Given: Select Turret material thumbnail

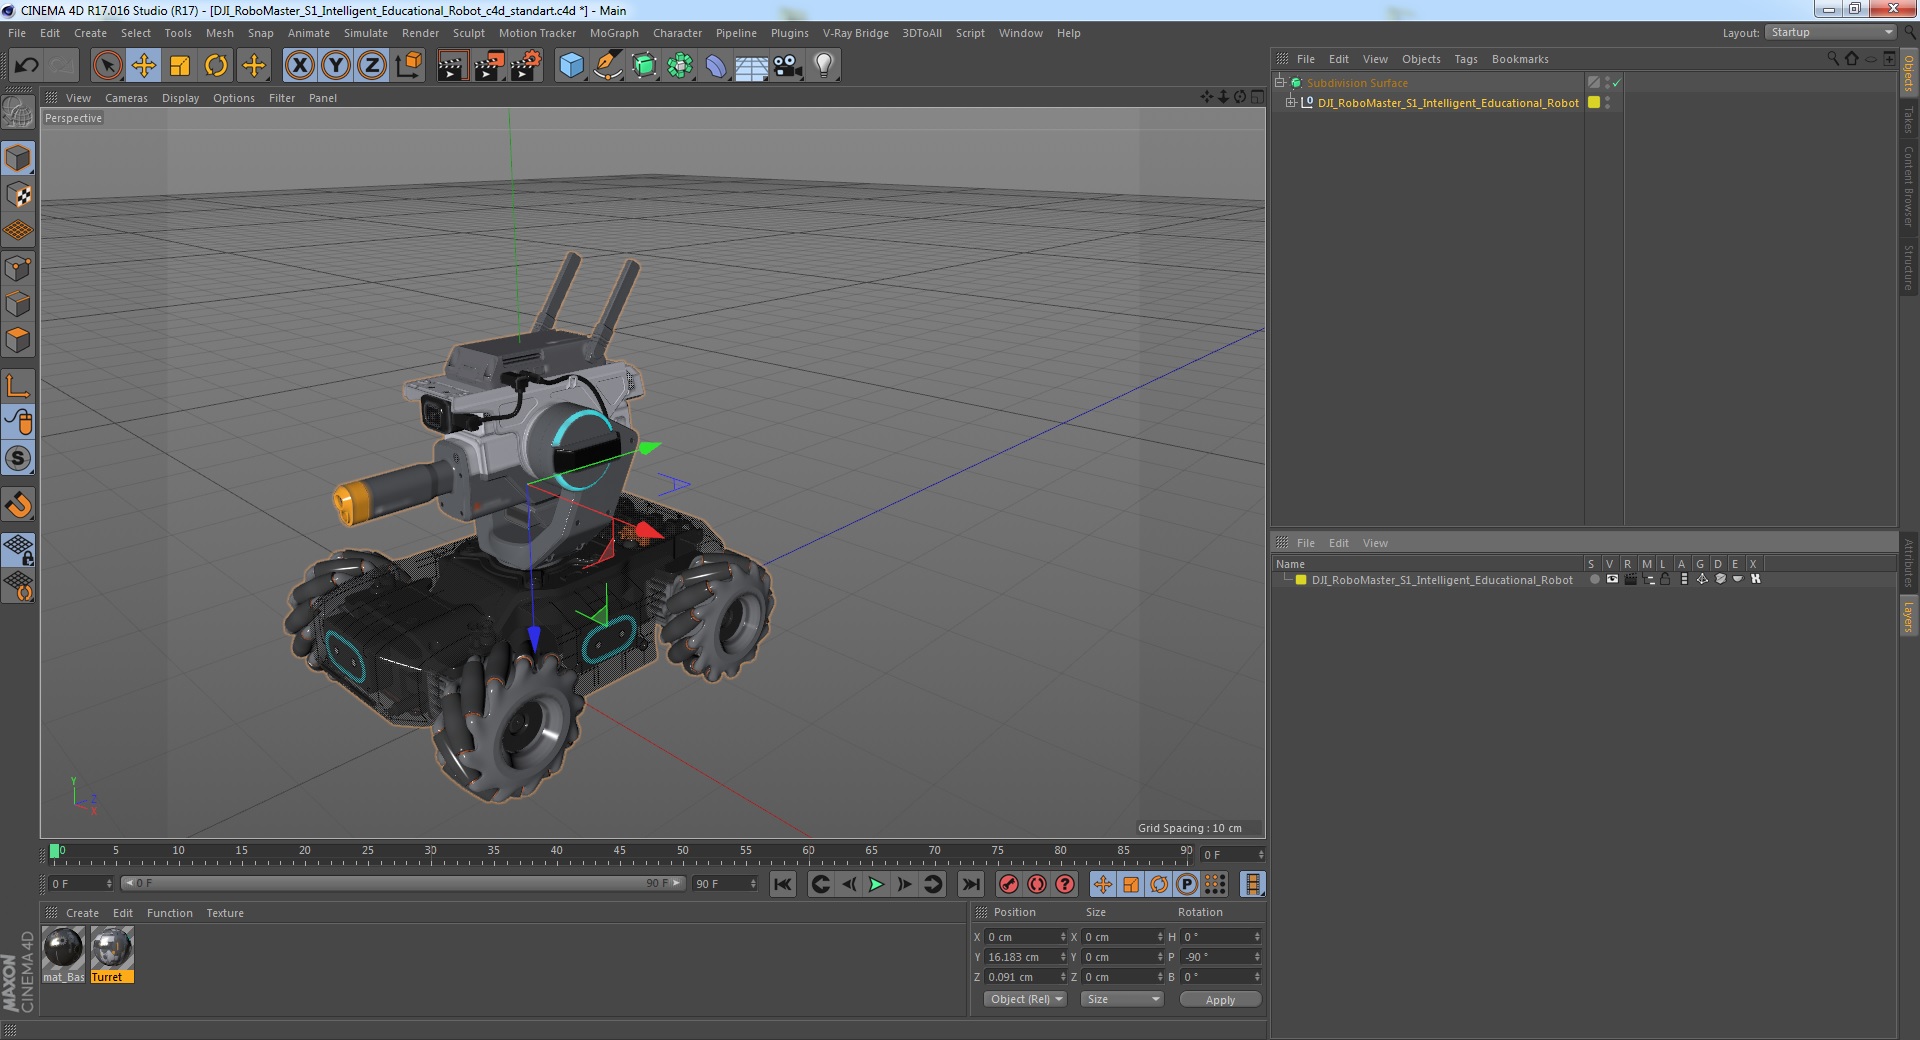Looking at the screenshot, I should tap(111, 948).
